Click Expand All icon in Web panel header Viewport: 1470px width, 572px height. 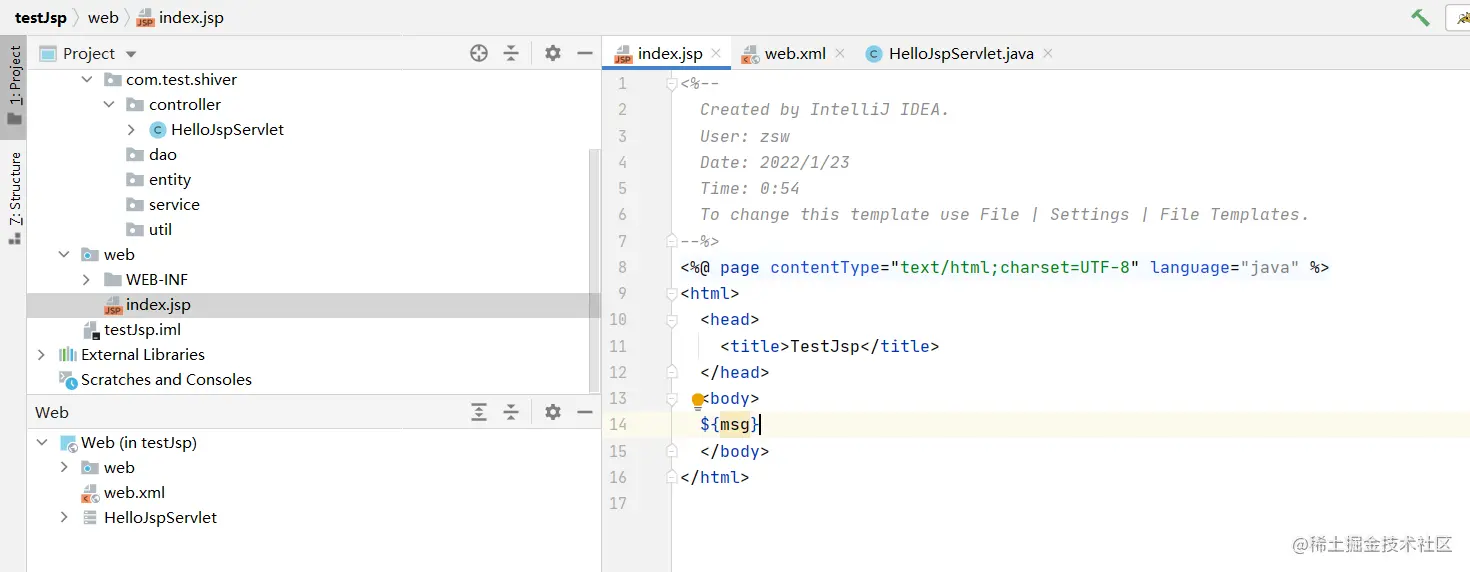[x=479, y=412]
